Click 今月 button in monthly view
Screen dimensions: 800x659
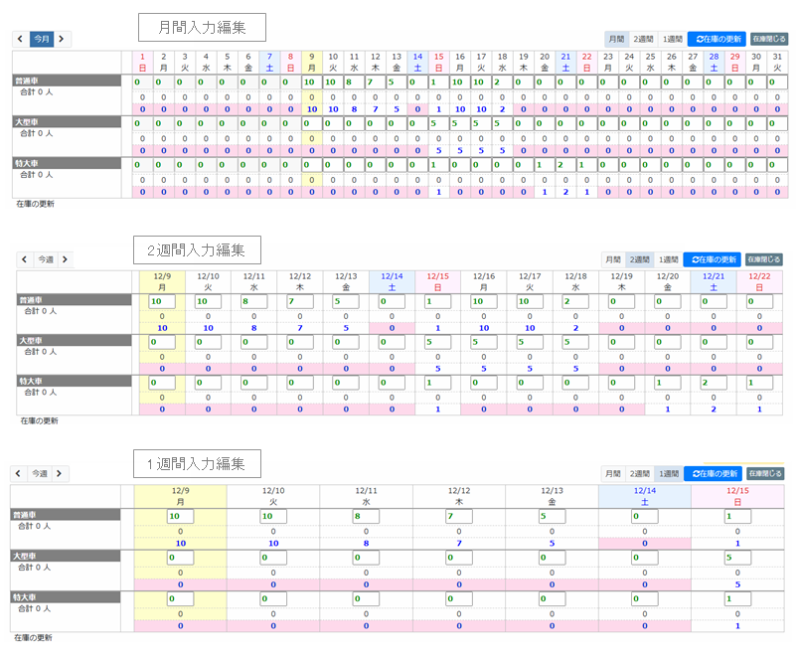tap(41, 39)
